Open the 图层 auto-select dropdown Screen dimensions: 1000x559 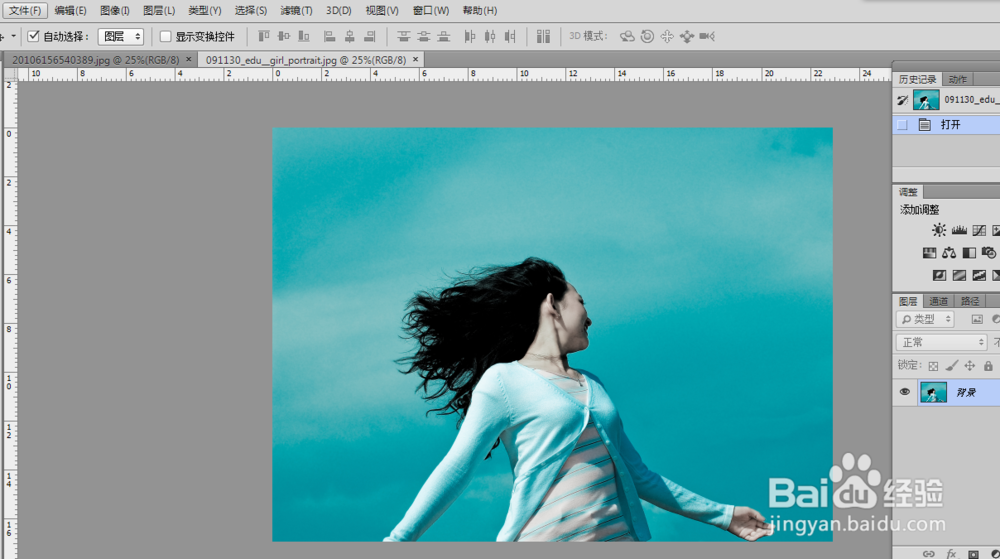[121, 36]
